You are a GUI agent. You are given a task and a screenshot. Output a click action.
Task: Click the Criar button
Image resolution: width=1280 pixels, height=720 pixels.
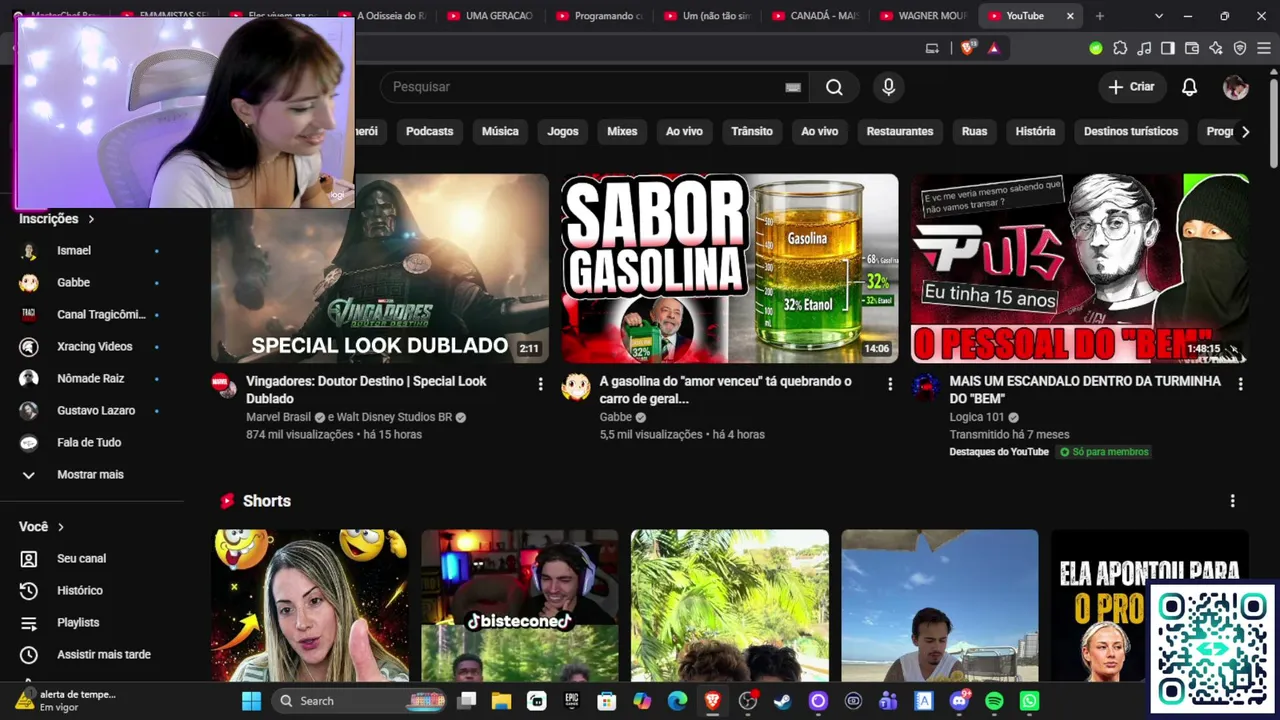1131,87
